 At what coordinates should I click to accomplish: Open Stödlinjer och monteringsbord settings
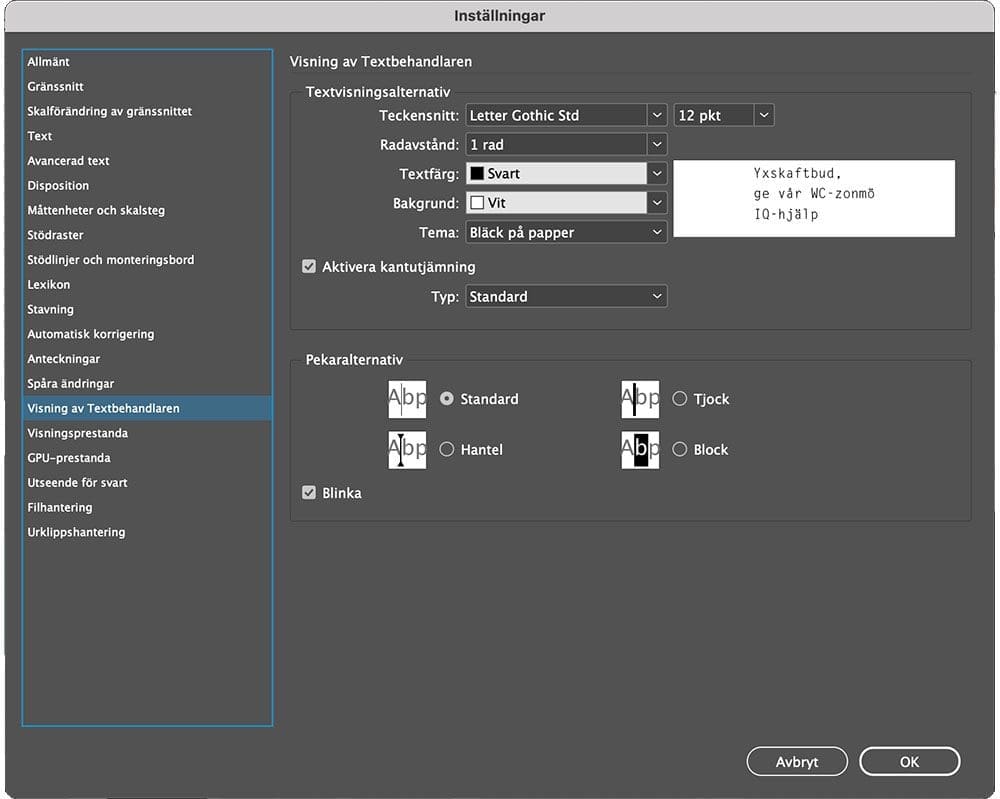tap(147, 260)
